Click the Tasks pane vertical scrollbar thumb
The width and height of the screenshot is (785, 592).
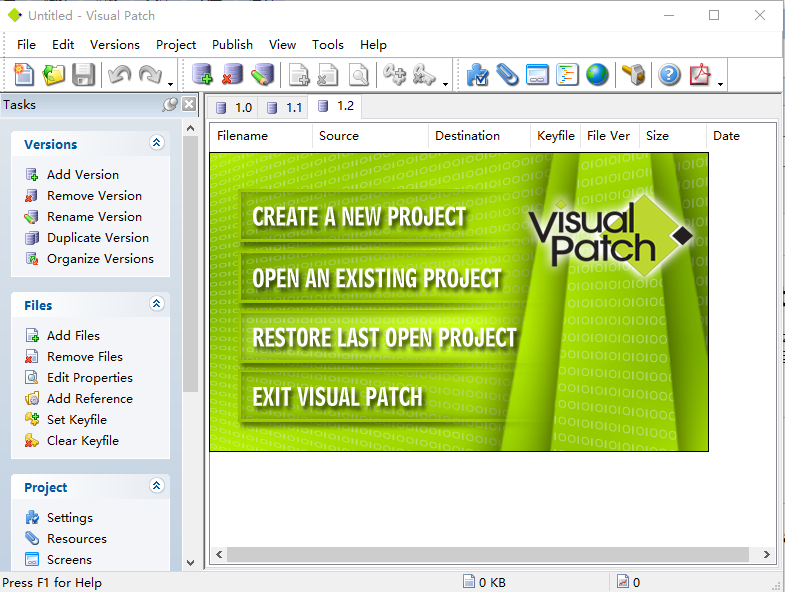190,264
